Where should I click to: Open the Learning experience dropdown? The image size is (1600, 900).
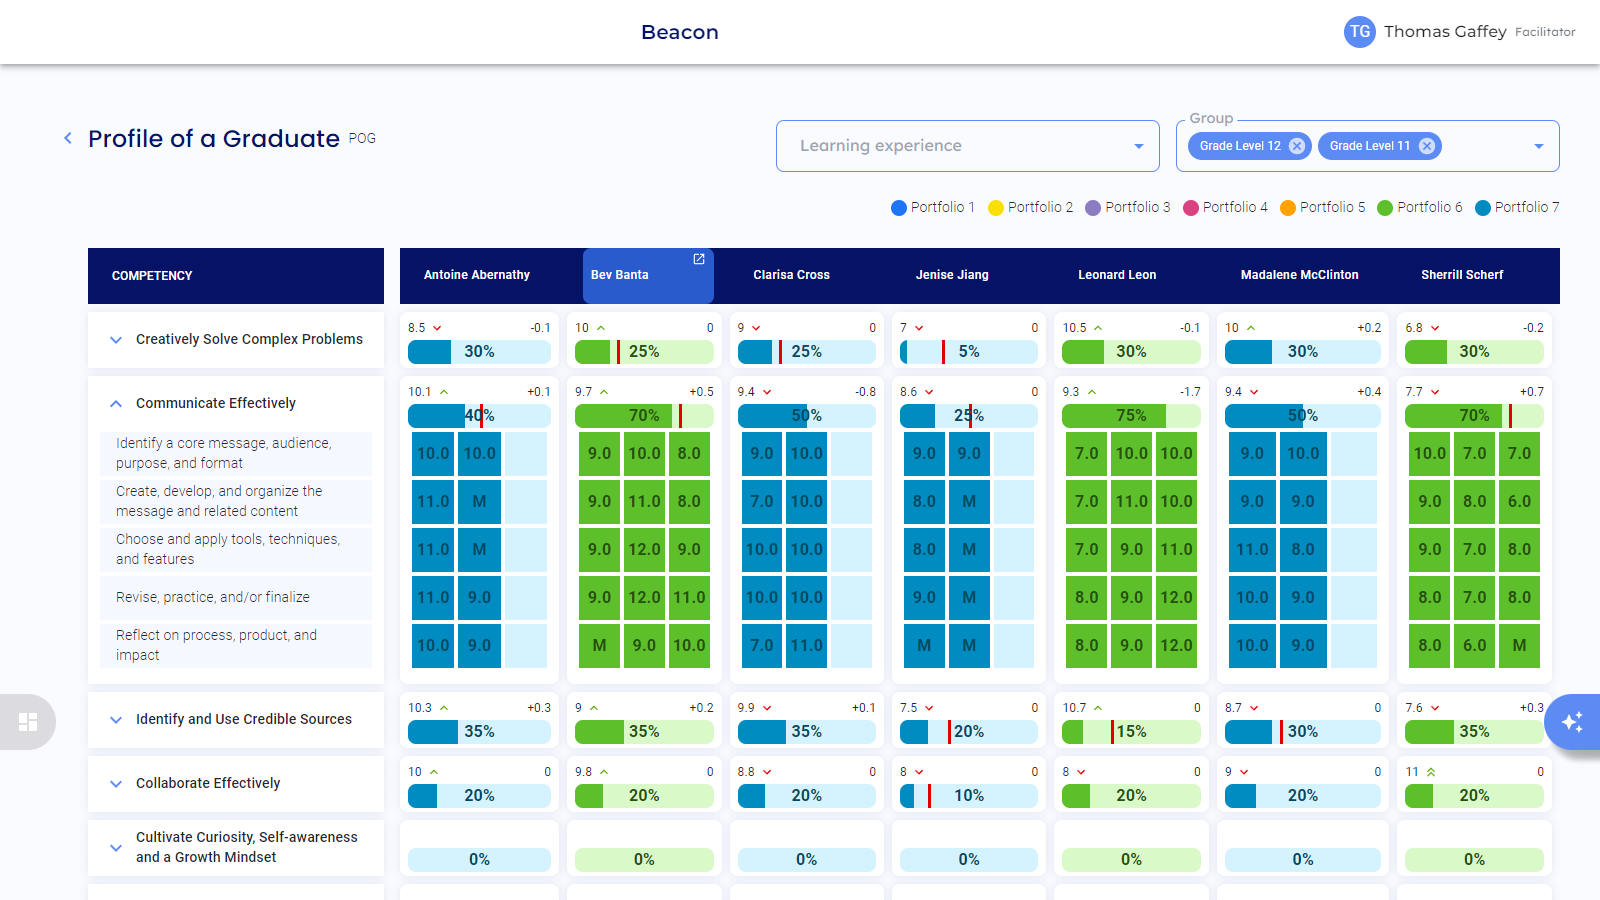[x=967, y=146]
